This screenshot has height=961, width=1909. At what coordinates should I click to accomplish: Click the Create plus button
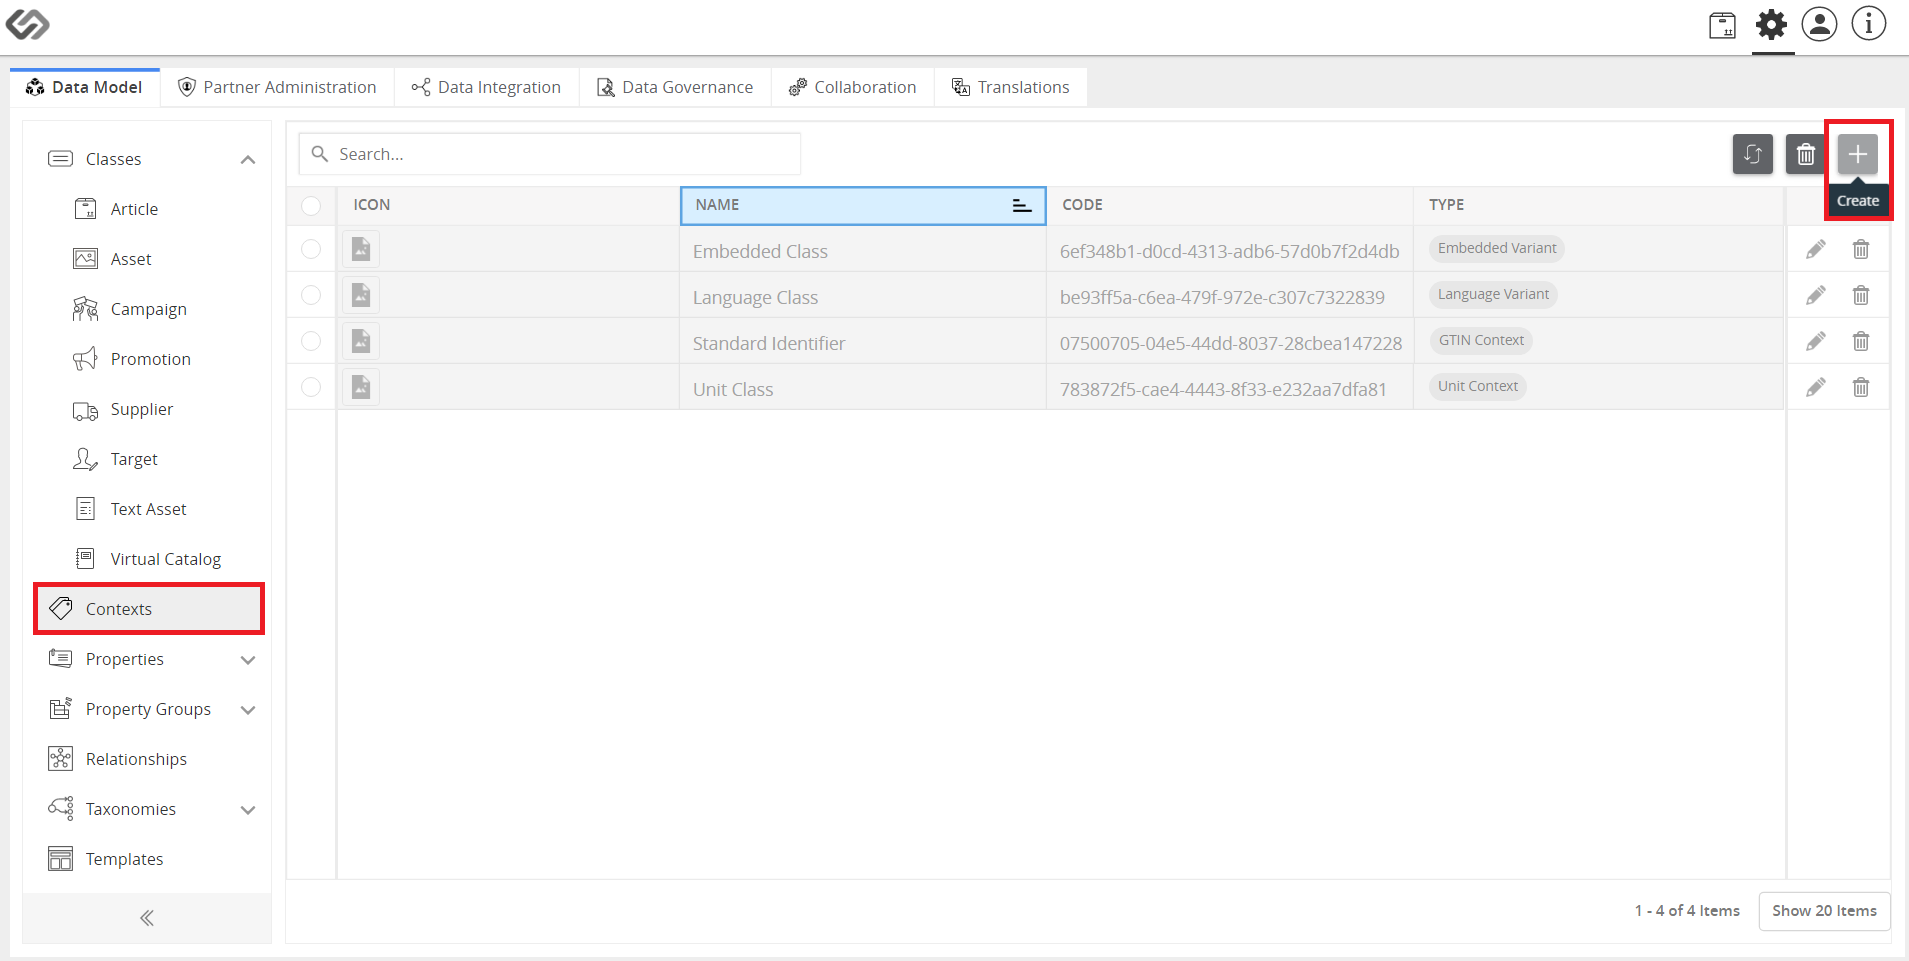1858,154
